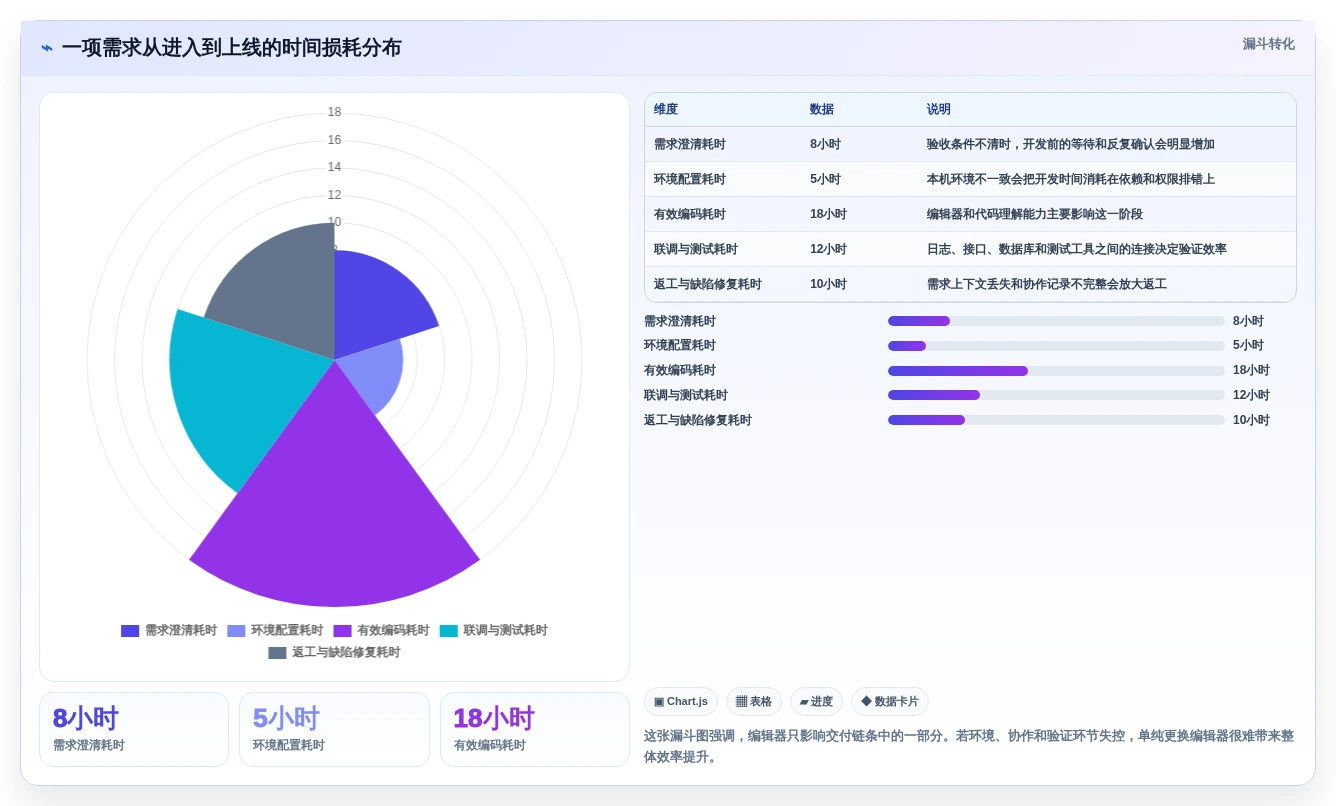1336x806 pixels.
Task: Click description starting 本机环境不一致
Action: pos(1071,180)
